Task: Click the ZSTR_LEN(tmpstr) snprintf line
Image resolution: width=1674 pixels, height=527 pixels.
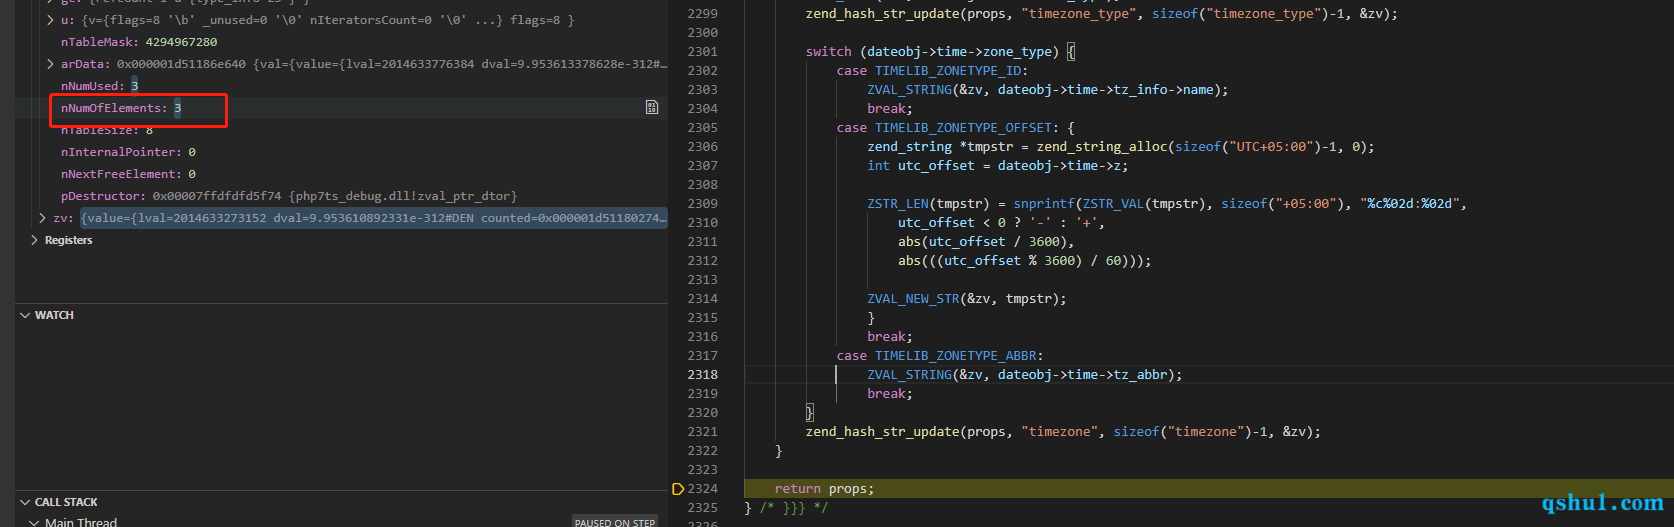Action: tap(1167, 204)
